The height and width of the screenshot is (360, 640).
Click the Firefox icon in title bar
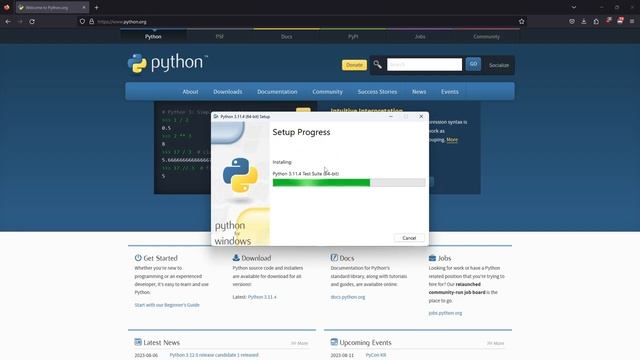pos(7,7)
